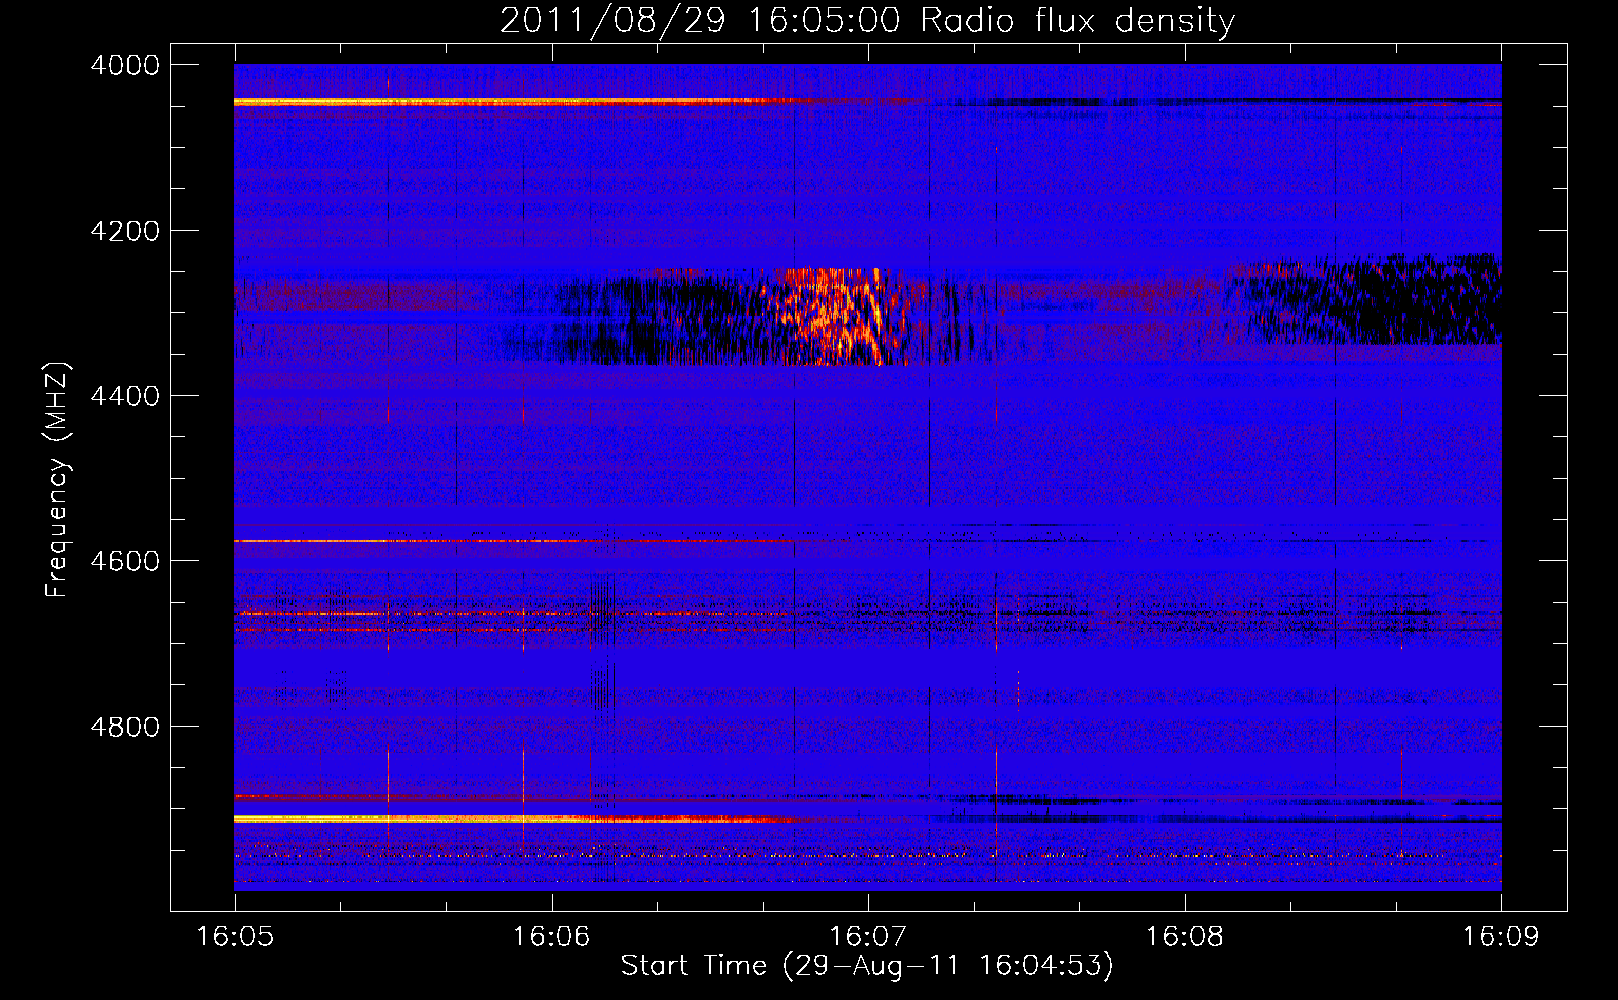
Task: Click the 4000 frequency tick label
Action: point(125,65)
